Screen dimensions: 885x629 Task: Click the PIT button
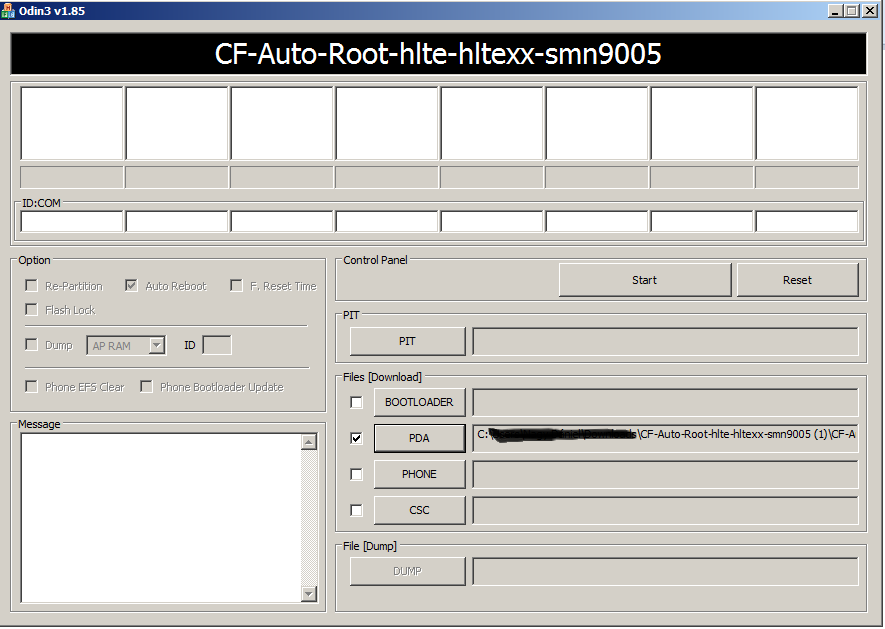pyautogui.click(x=408, y=341)
